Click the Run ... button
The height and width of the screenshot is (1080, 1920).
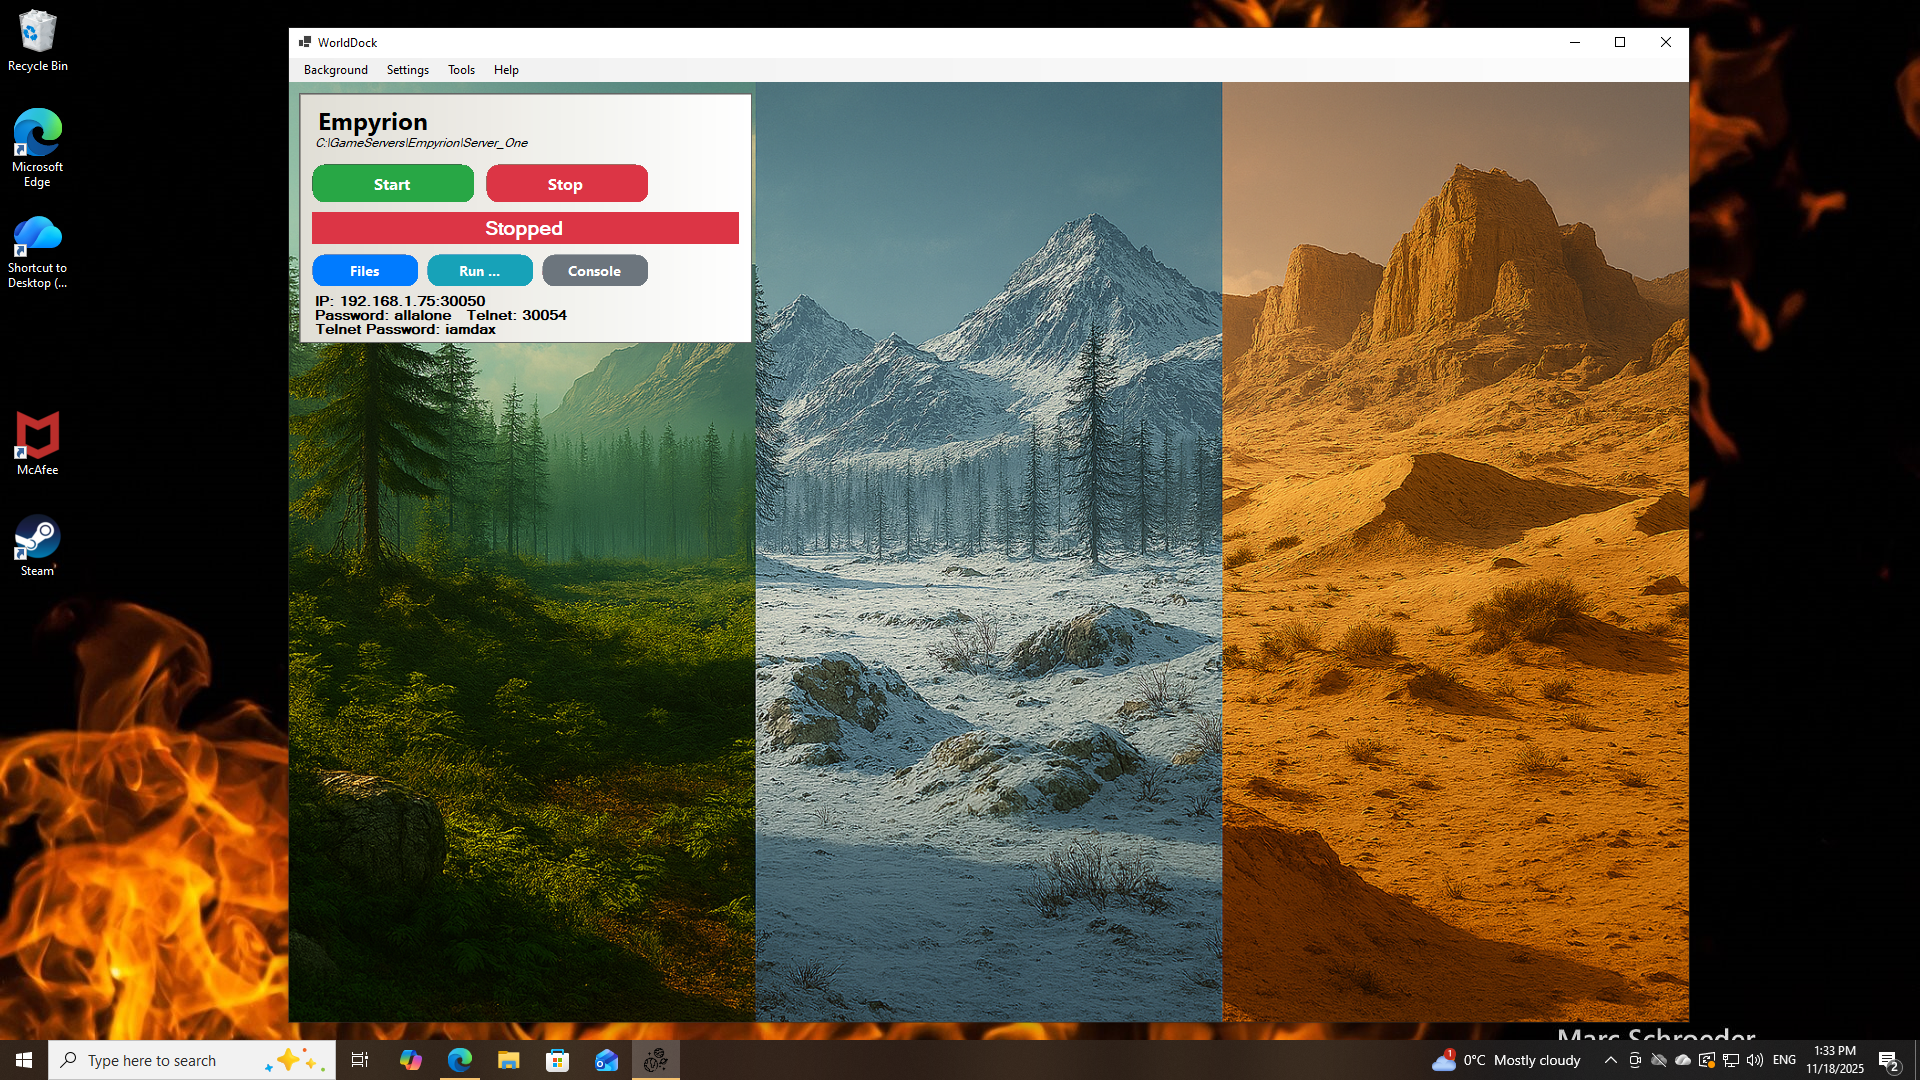click(x=479, y=270)
